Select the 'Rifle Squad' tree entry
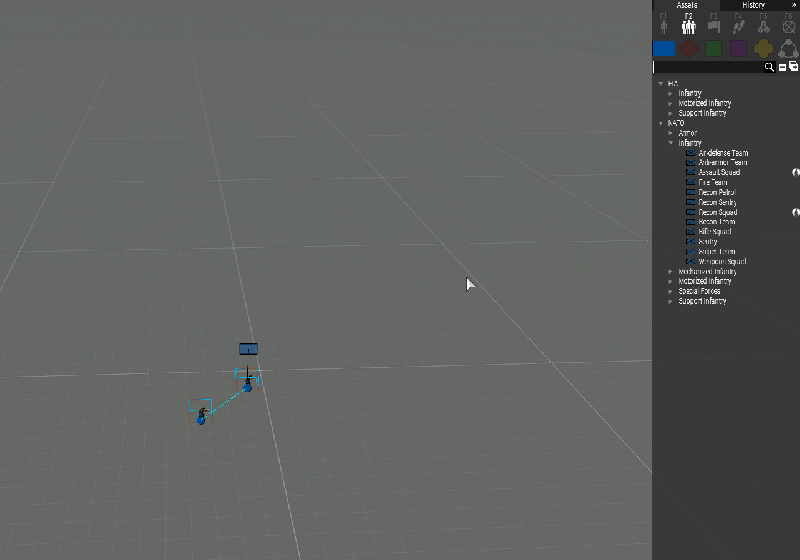 (x=715, y=232)
